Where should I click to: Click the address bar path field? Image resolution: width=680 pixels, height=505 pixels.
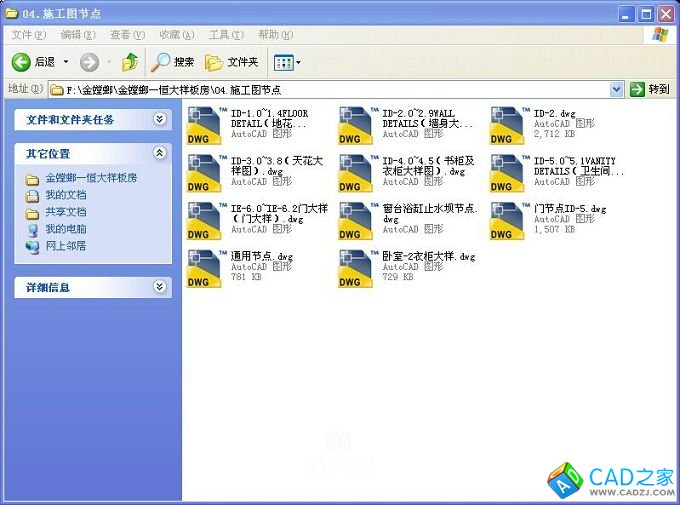(330, 89)
